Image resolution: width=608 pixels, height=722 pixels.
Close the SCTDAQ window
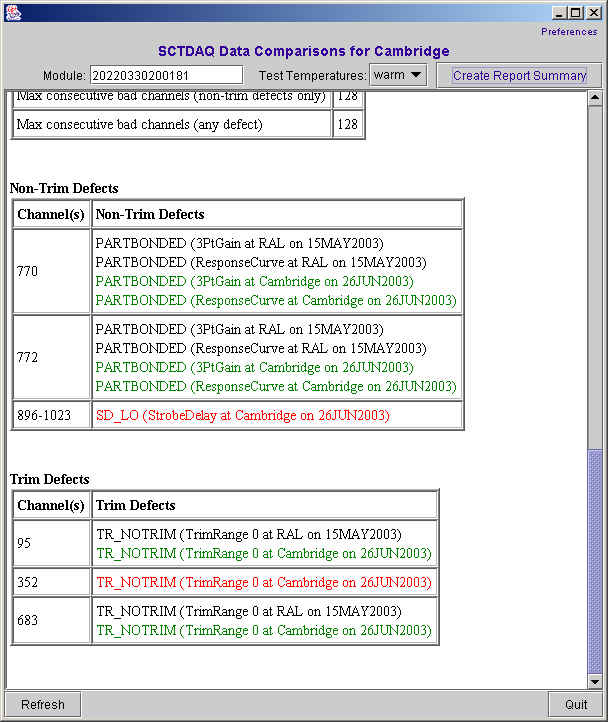[x=593, y=13]
